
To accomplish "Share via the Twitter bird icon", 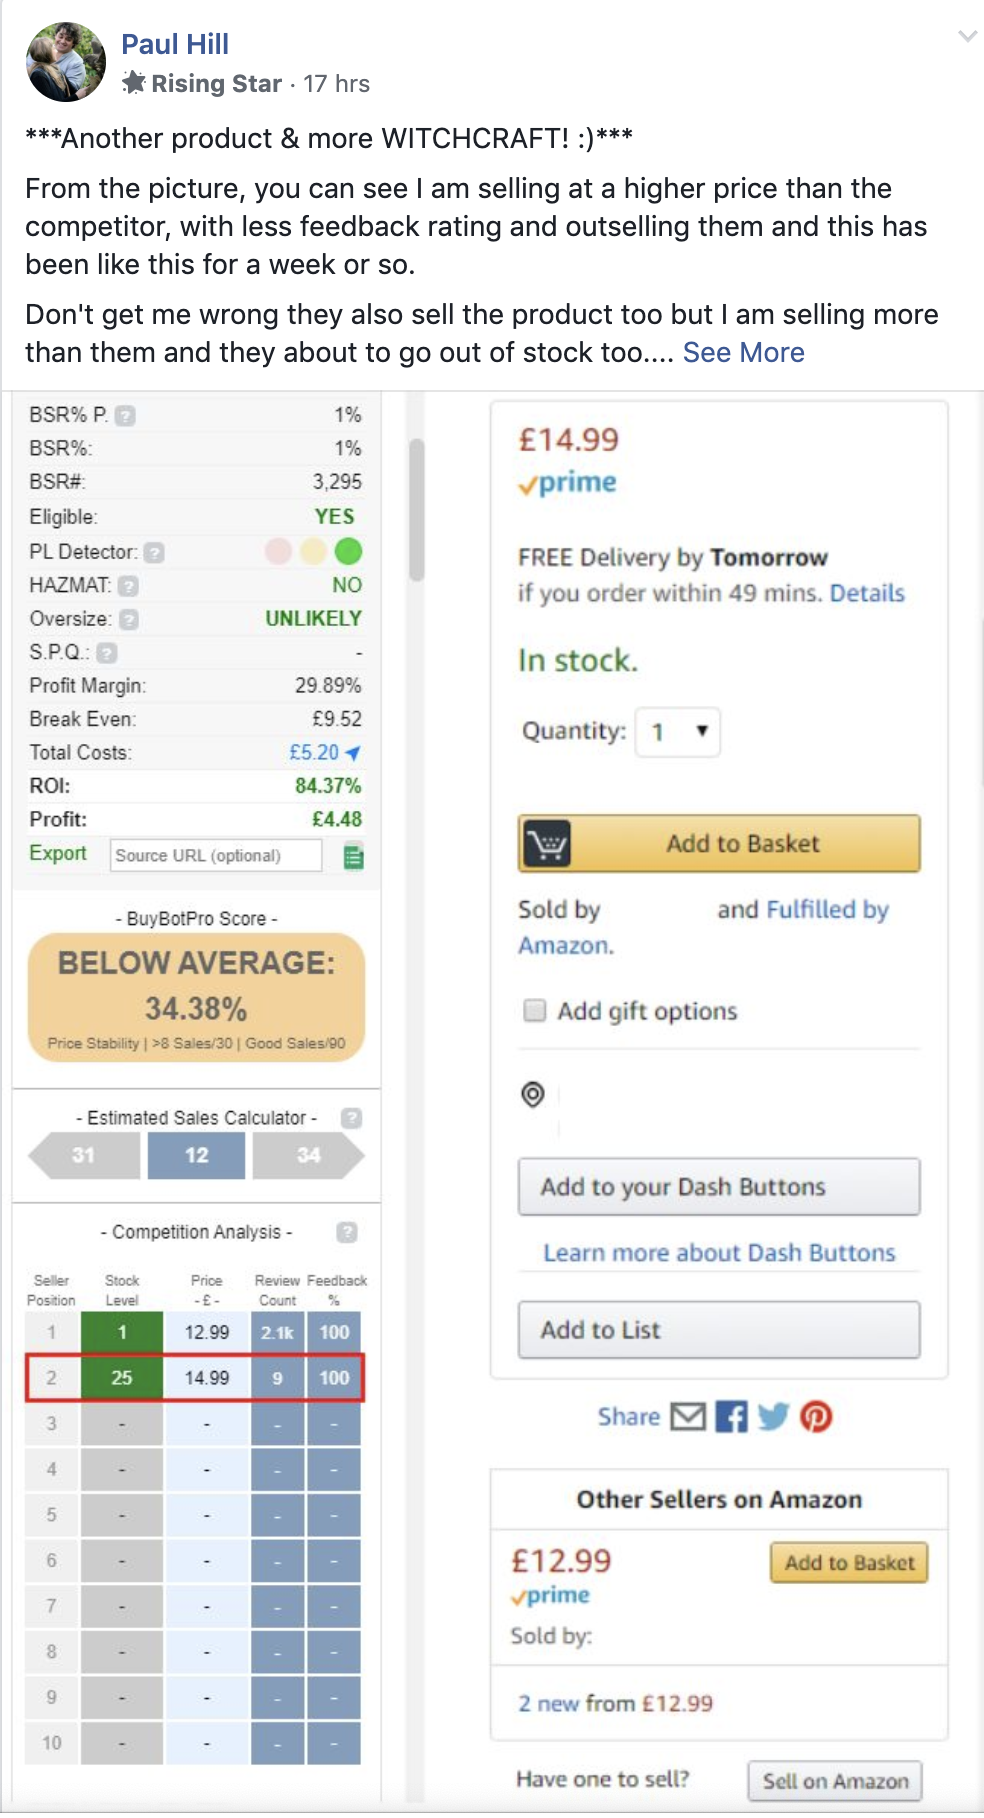I will pyautogui.click(x=773, y=1417).
